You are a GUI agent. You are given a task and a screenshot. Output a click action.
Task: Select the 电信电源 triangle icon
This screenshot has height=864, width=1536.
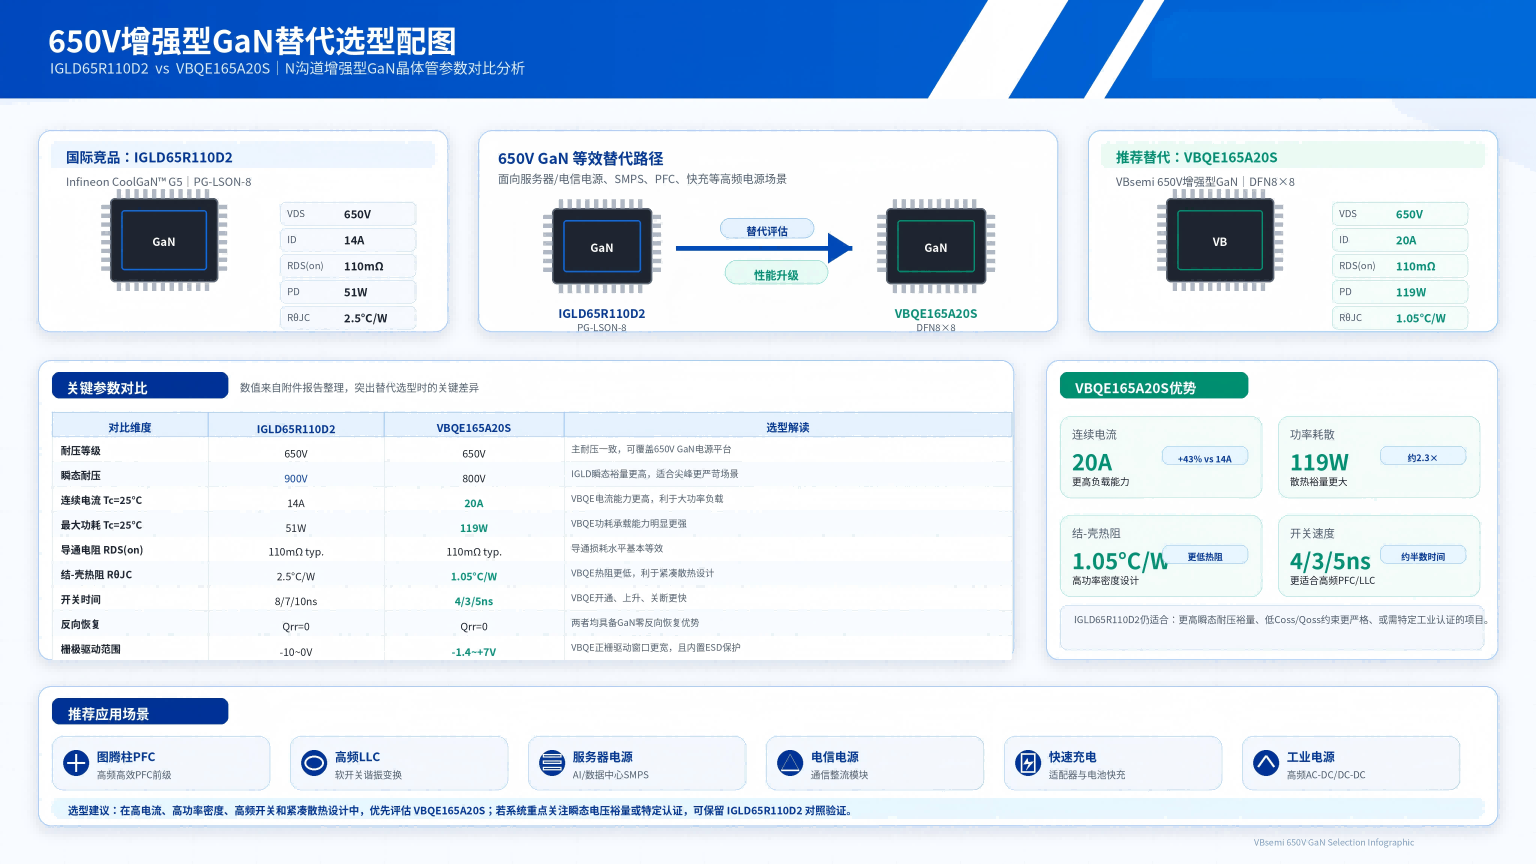click(x=790, y=763)
